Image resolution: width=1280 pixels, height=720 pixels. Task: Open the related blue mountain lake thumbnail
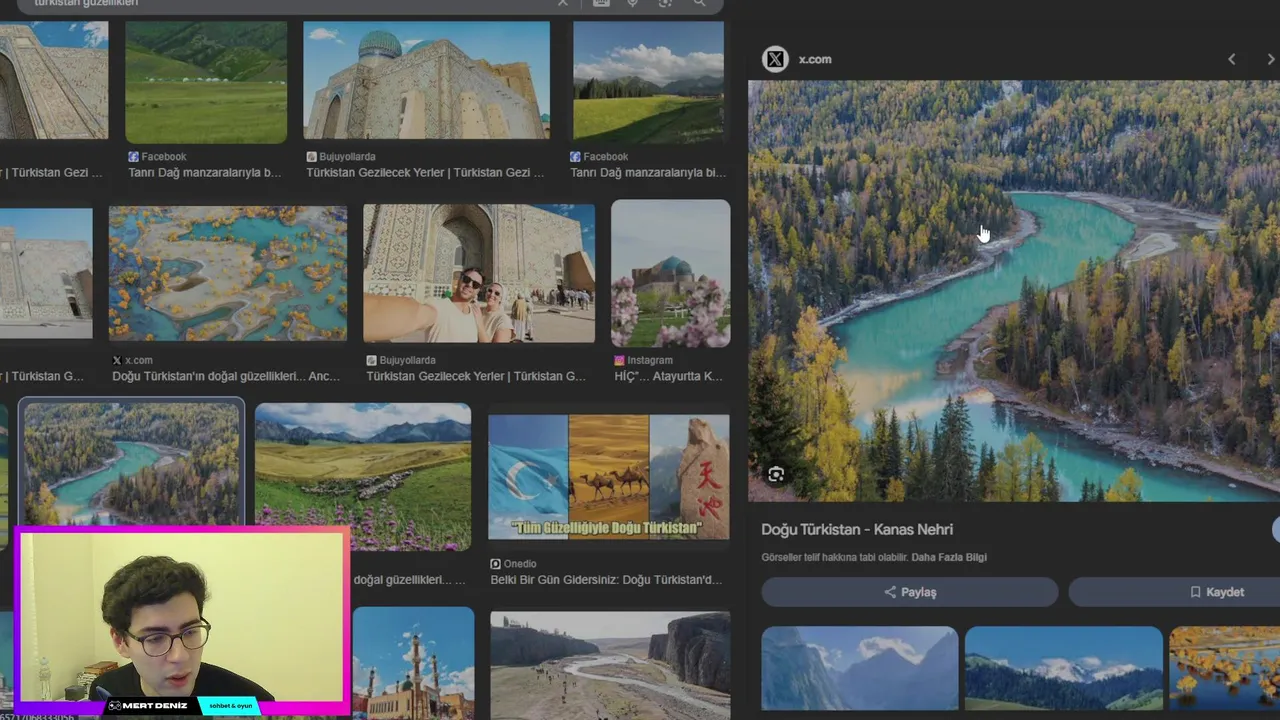pyautogui.click(x=859, y=668)
